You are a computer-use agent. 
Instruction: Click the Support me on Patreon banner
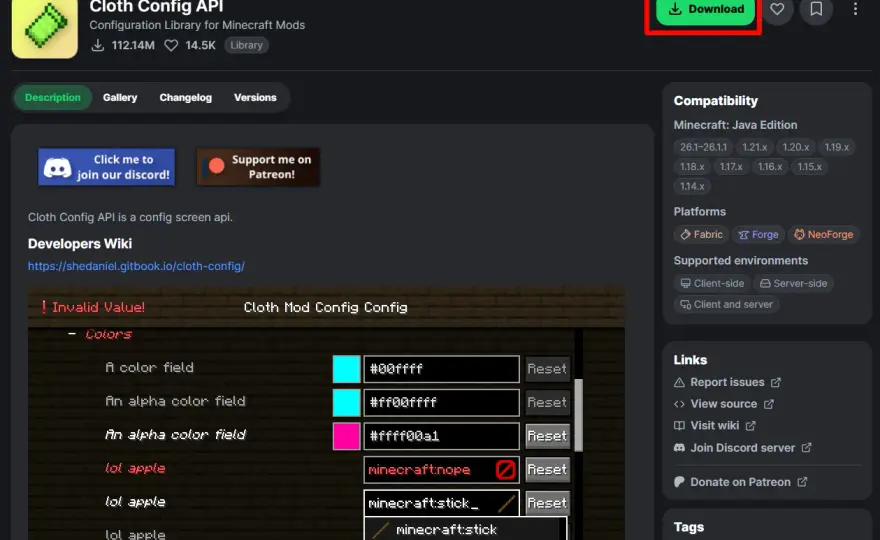click(258, 167)
